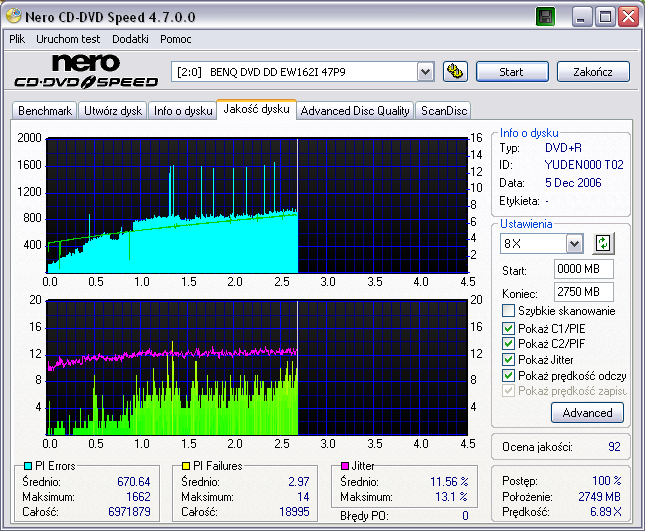Image resolution: width=645 pixels, height=531 pixels.
Task: Open the Uruchom test menu
Action: [68, 39]
